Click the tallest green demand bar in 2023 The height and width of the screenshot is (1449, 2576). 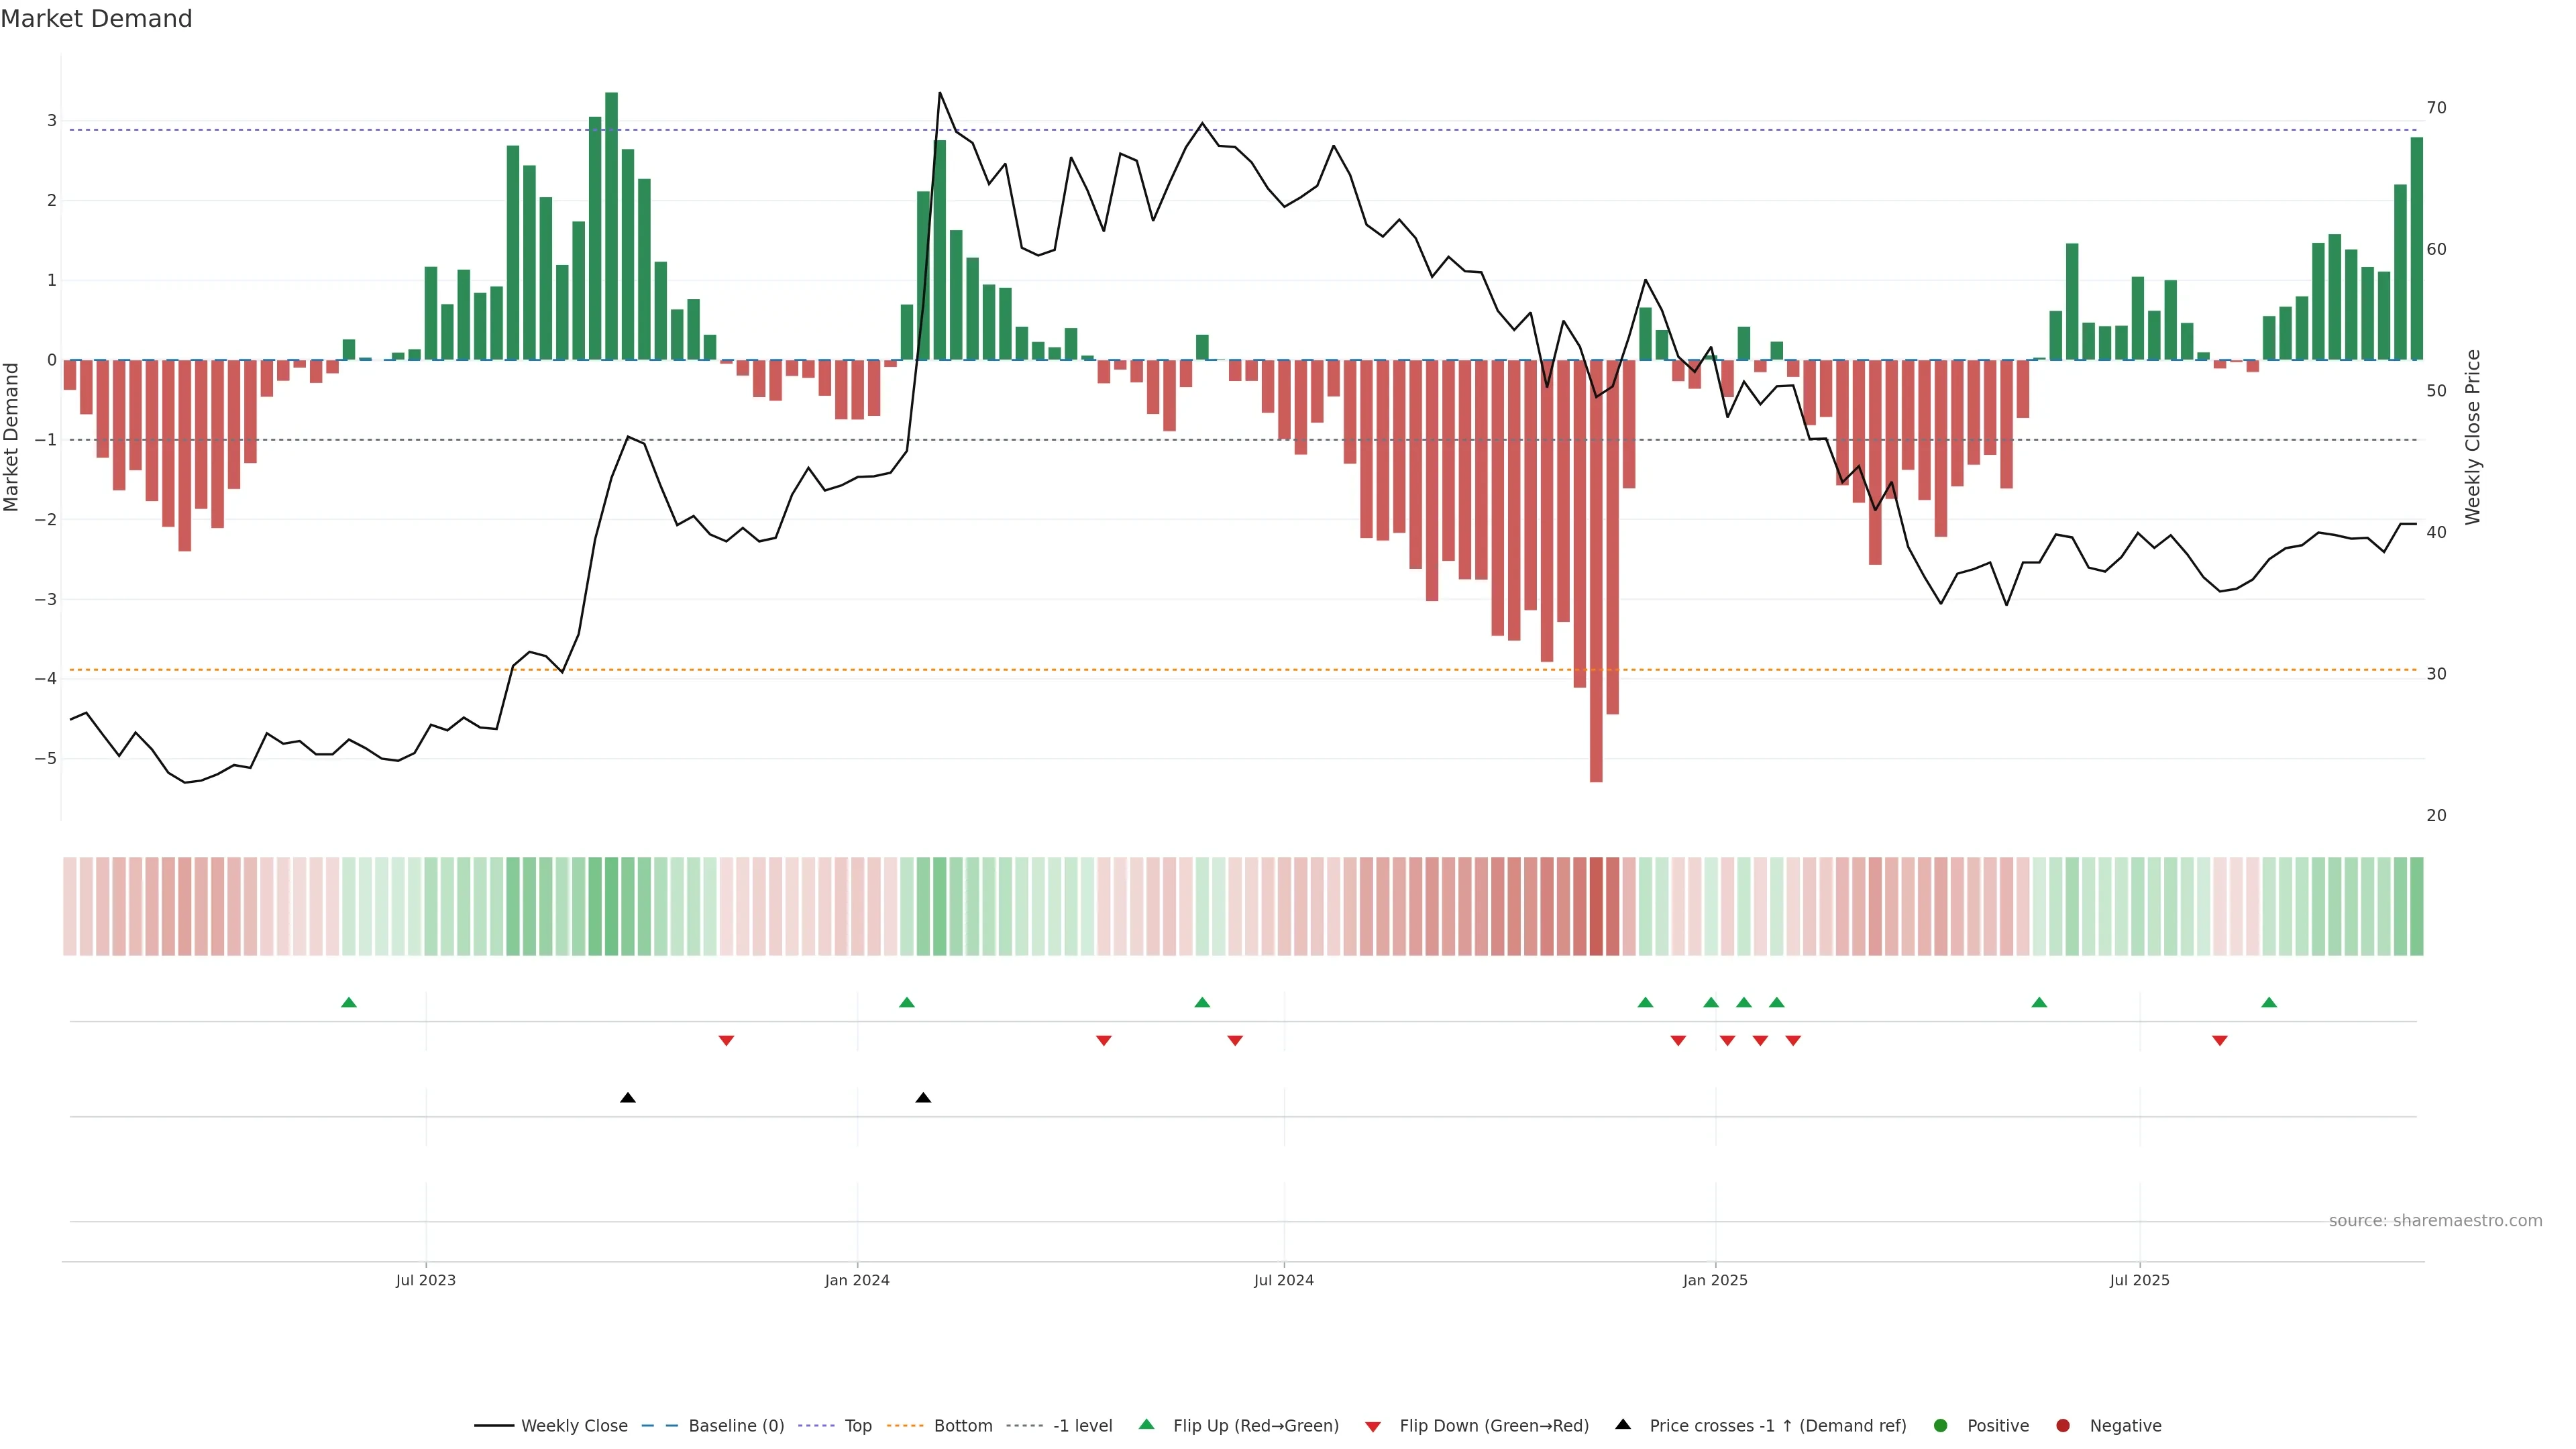pyautogui.click(x=612, y=226)
